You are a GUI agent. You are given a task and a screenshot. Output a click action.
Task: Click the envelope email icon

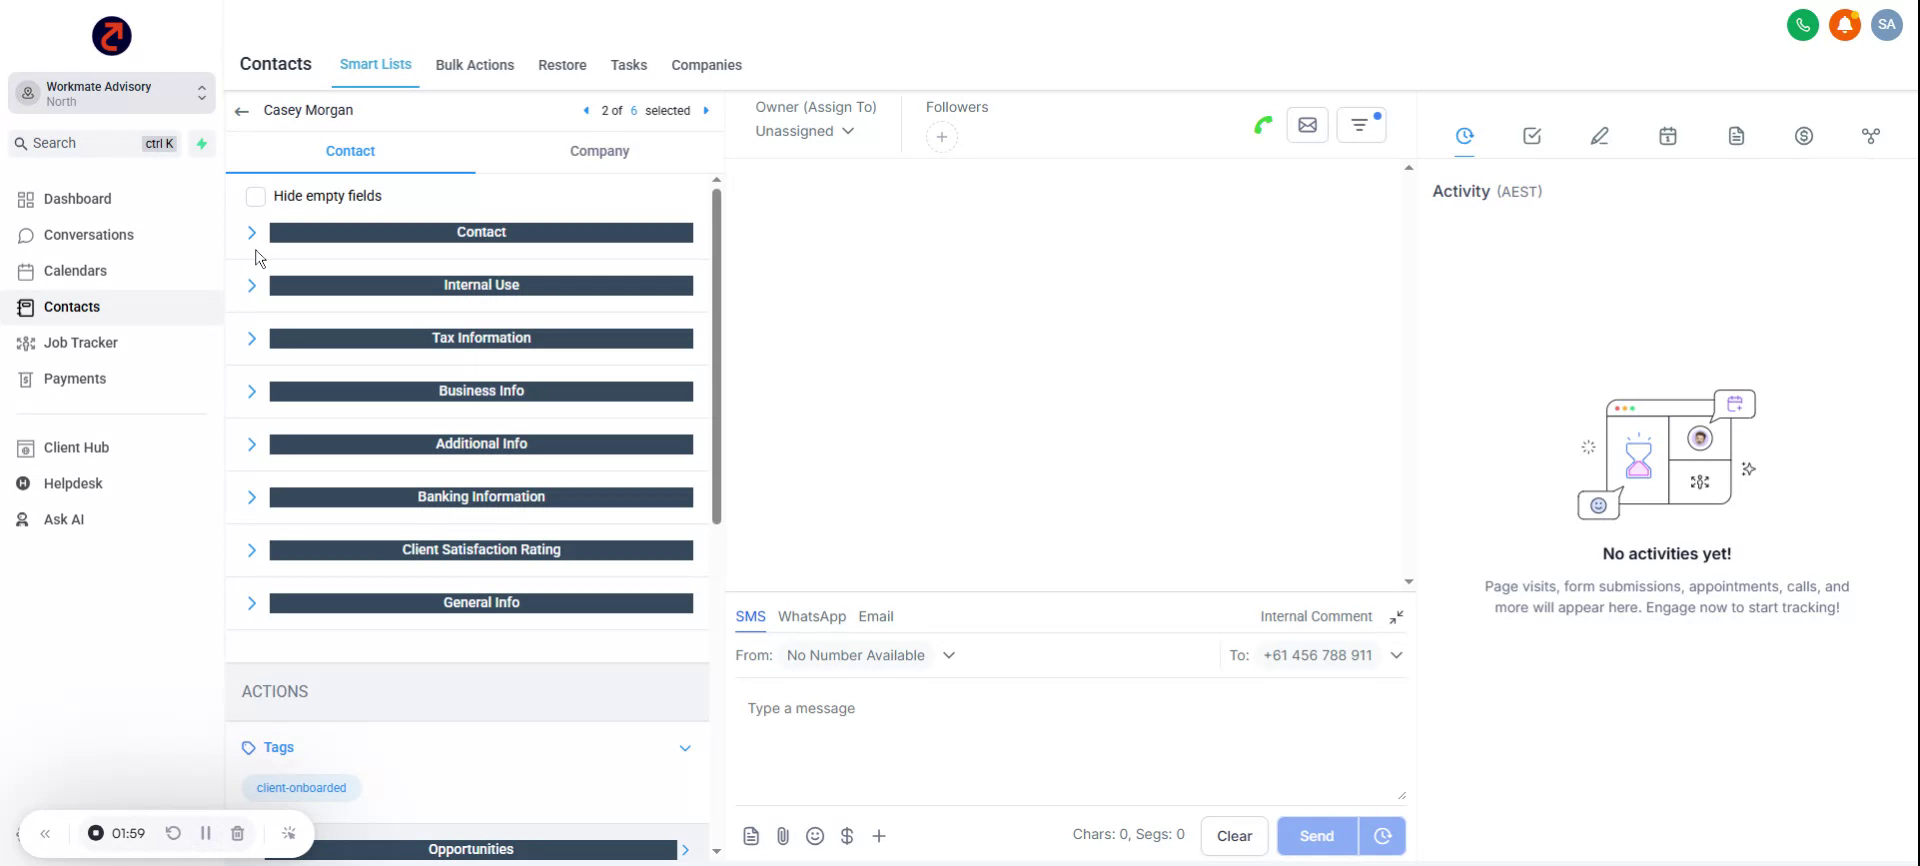(x=1307, y=125)
